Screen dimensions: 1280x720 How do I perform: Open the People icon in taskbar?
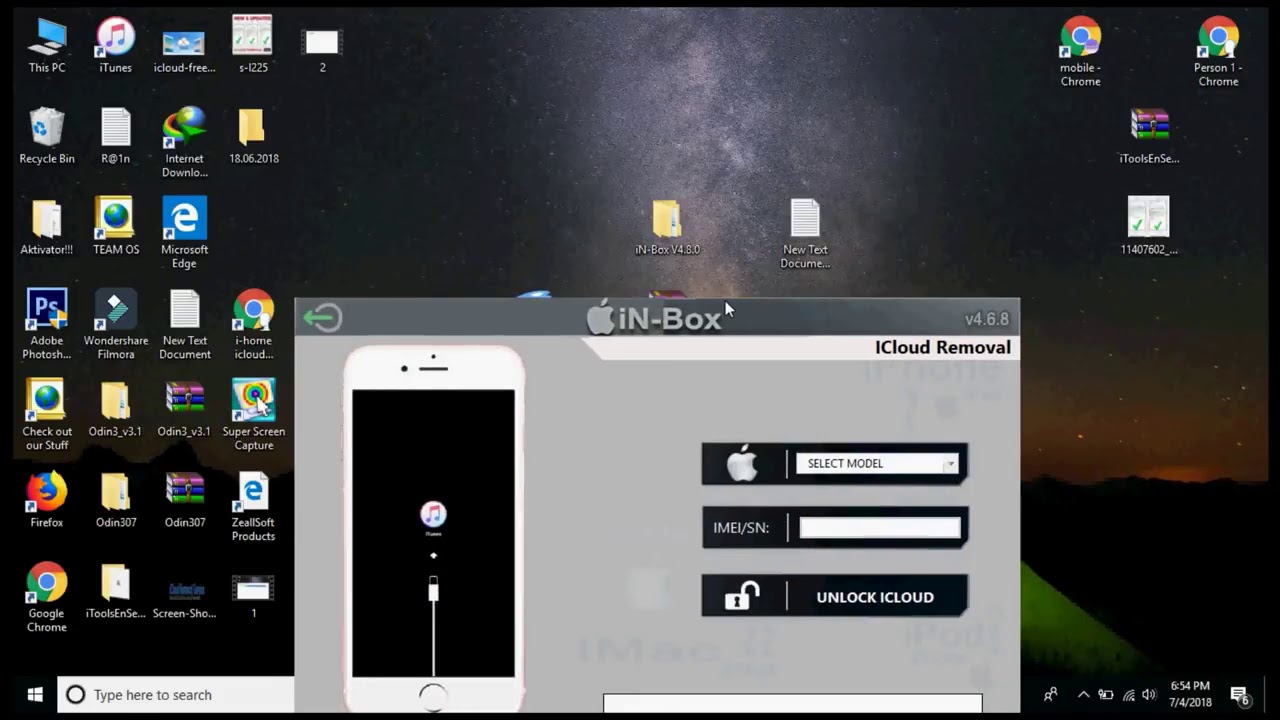tap(1050, 695)
